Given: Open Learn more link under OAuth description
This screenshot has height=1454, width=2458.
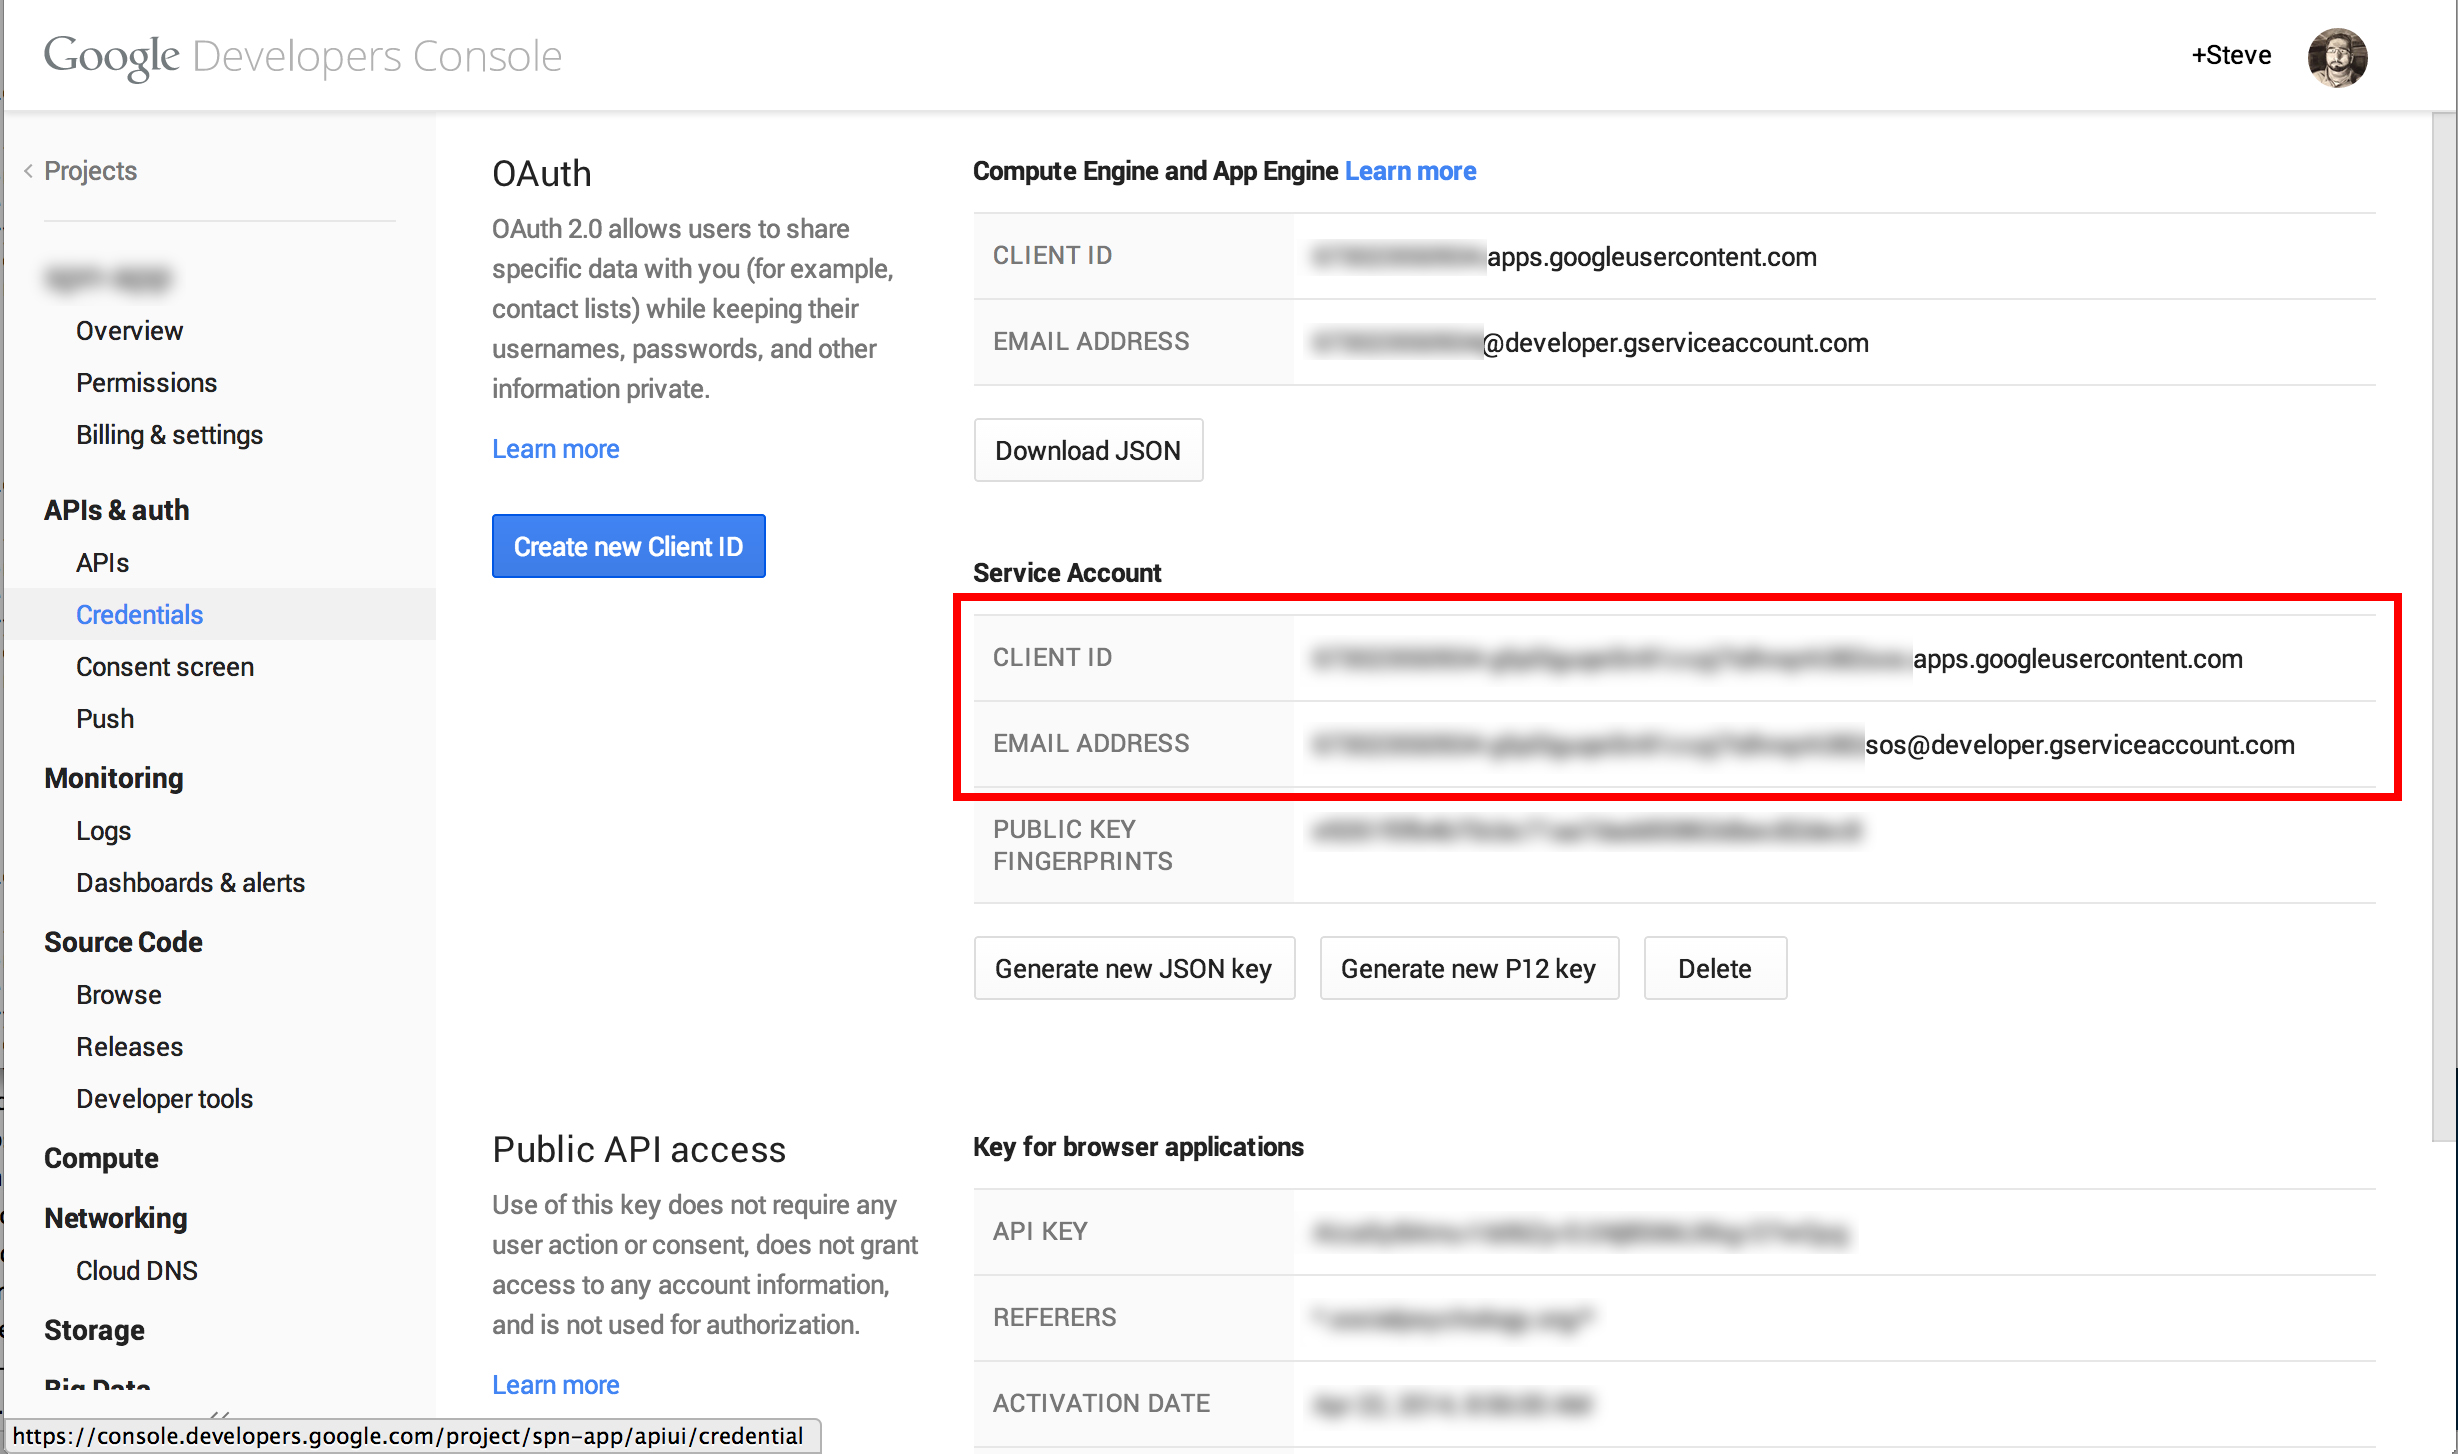Looking at the screenshot, I should 555,449.
